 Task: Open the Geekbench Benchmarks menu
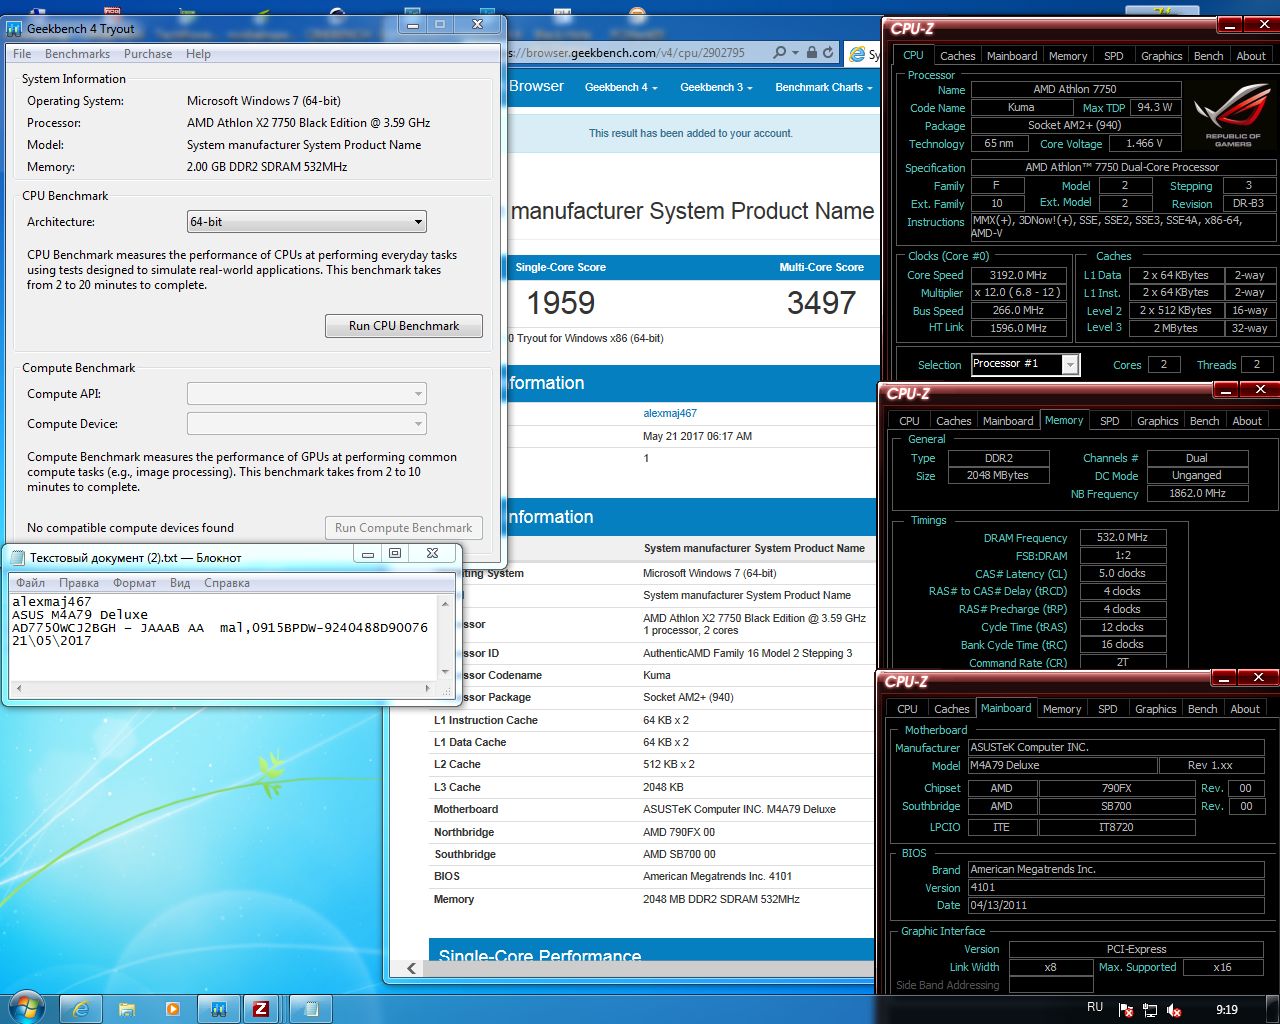(77, 54)
